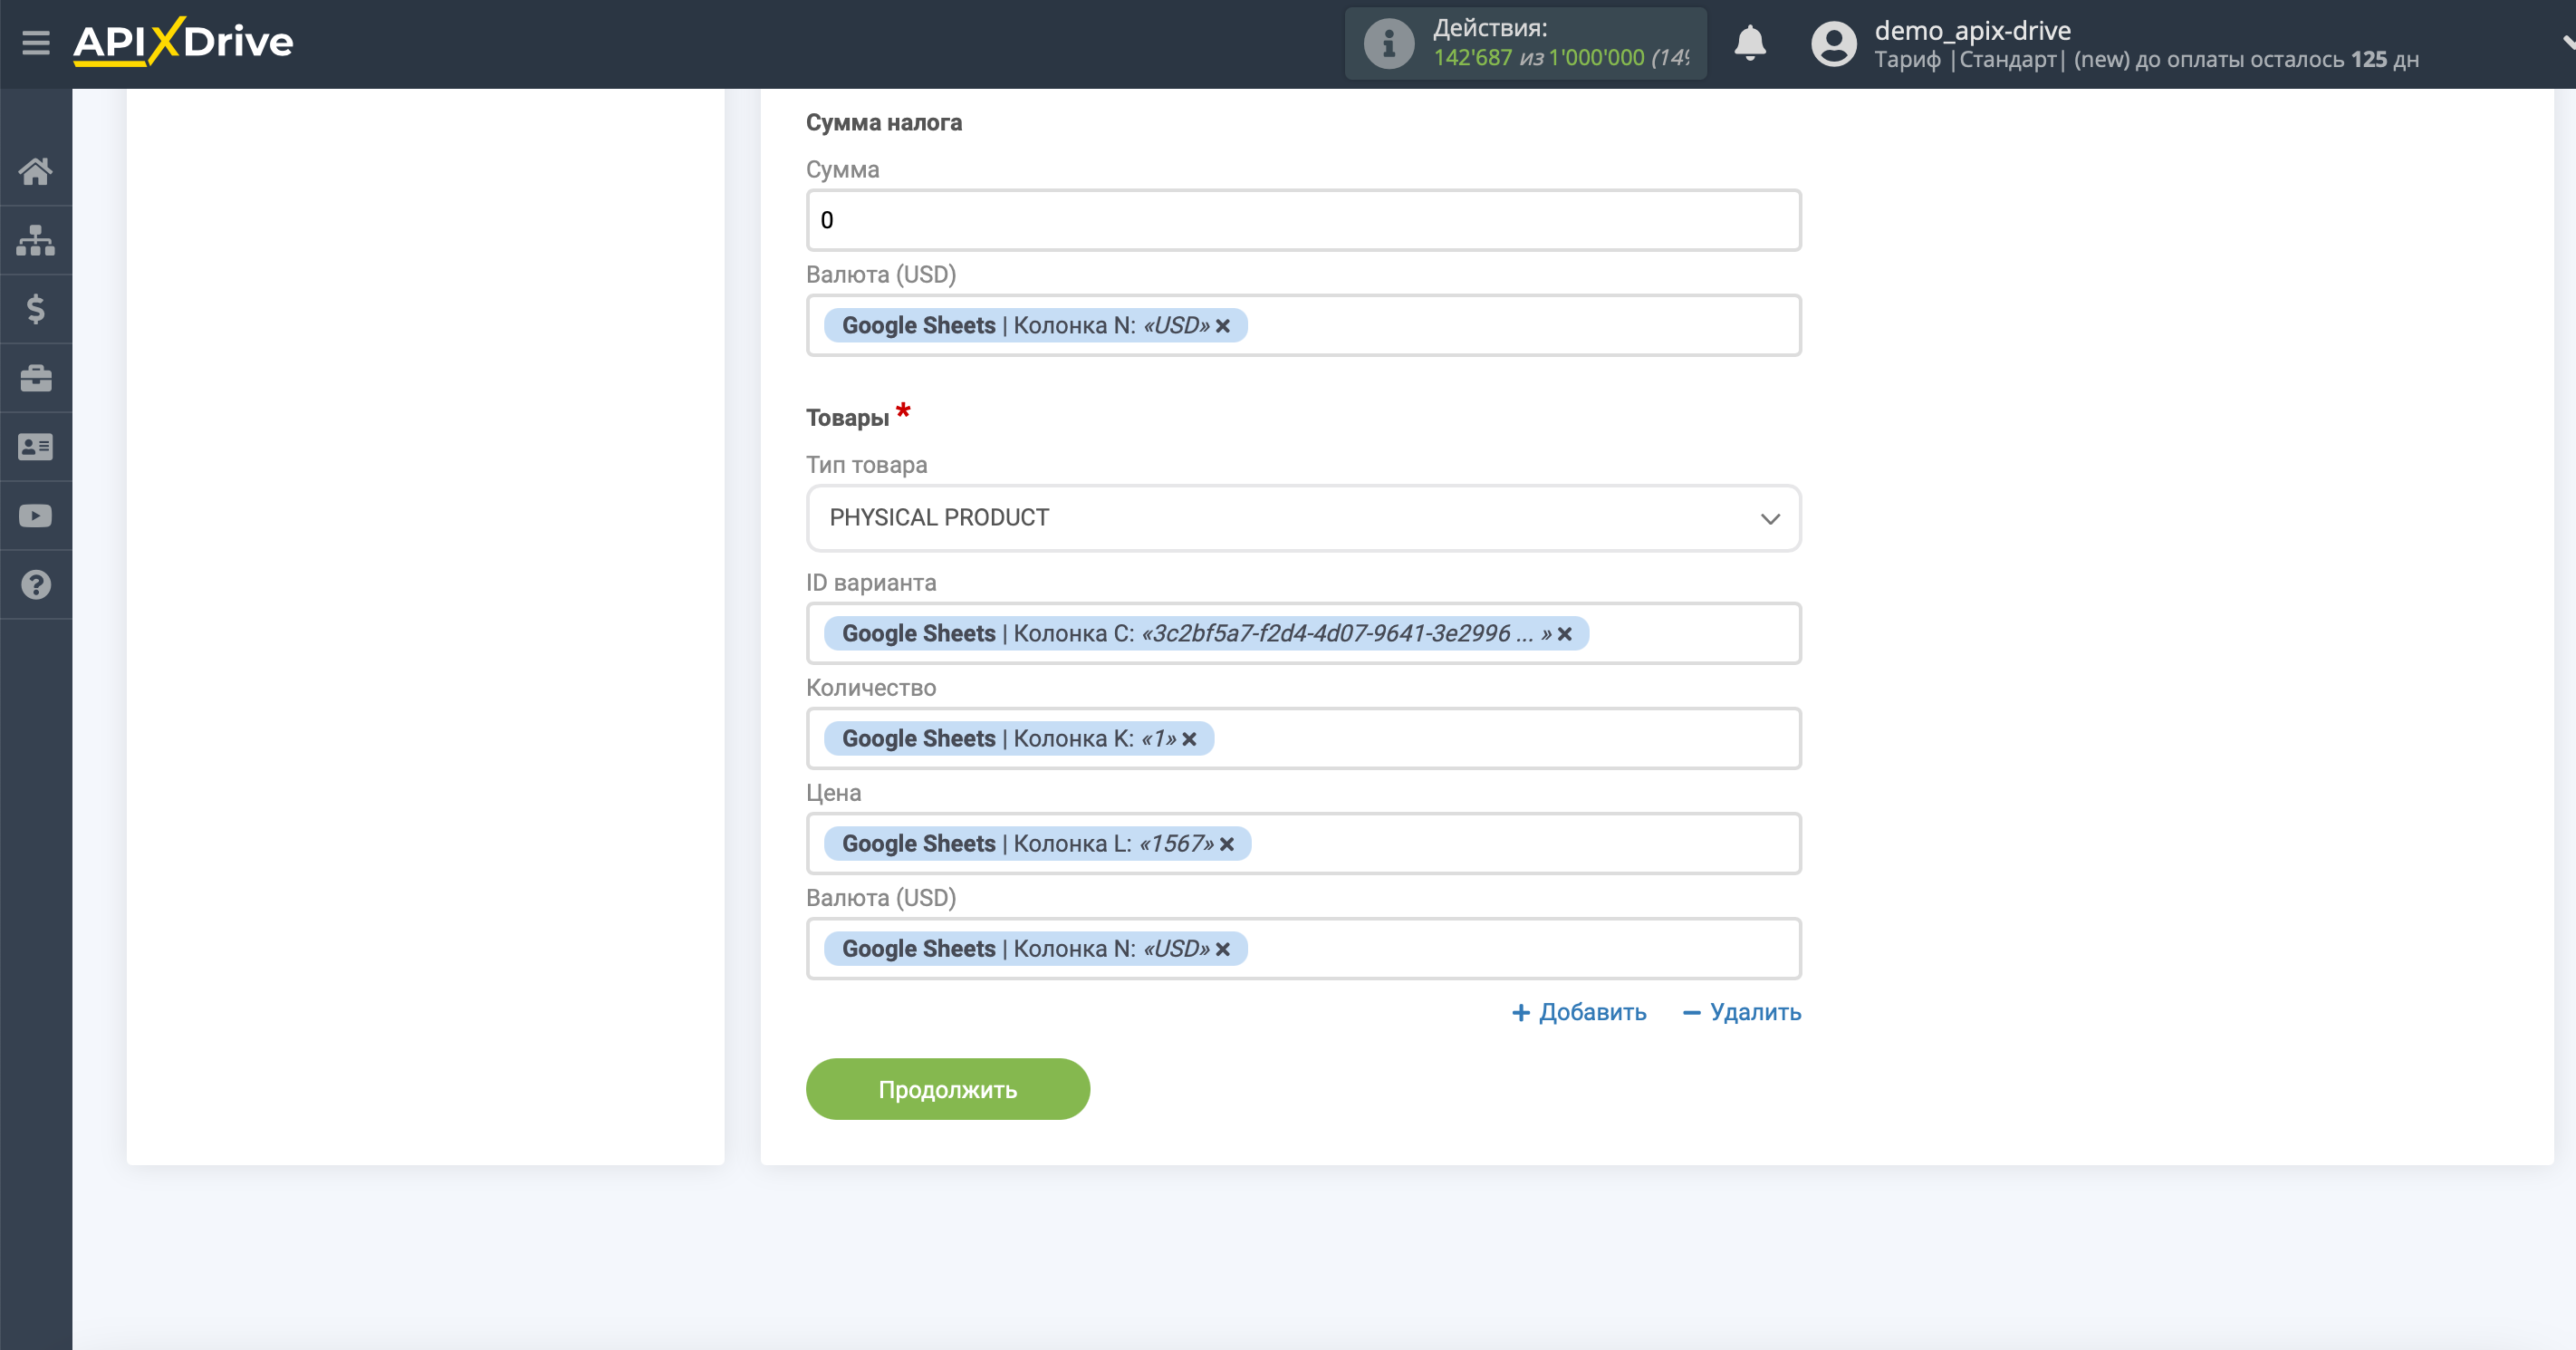Click the Товары heading
The height and width of the screenshot is (1350, 2576).
point(848,418)
